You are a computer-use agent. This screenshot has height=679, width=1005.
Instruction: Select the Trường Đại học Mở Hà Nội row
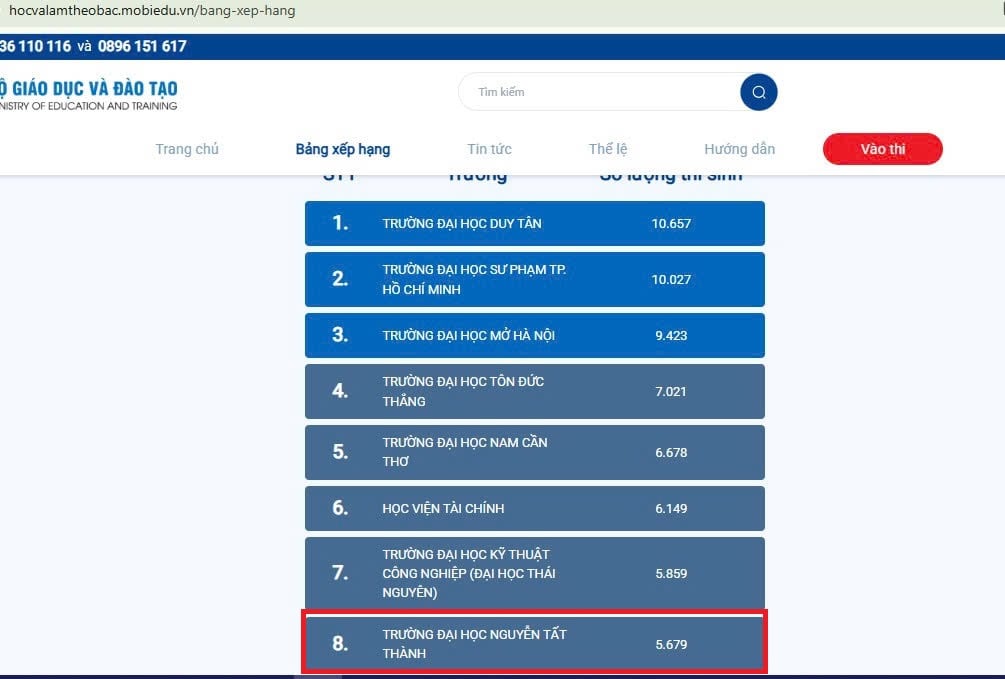[535, 335]
